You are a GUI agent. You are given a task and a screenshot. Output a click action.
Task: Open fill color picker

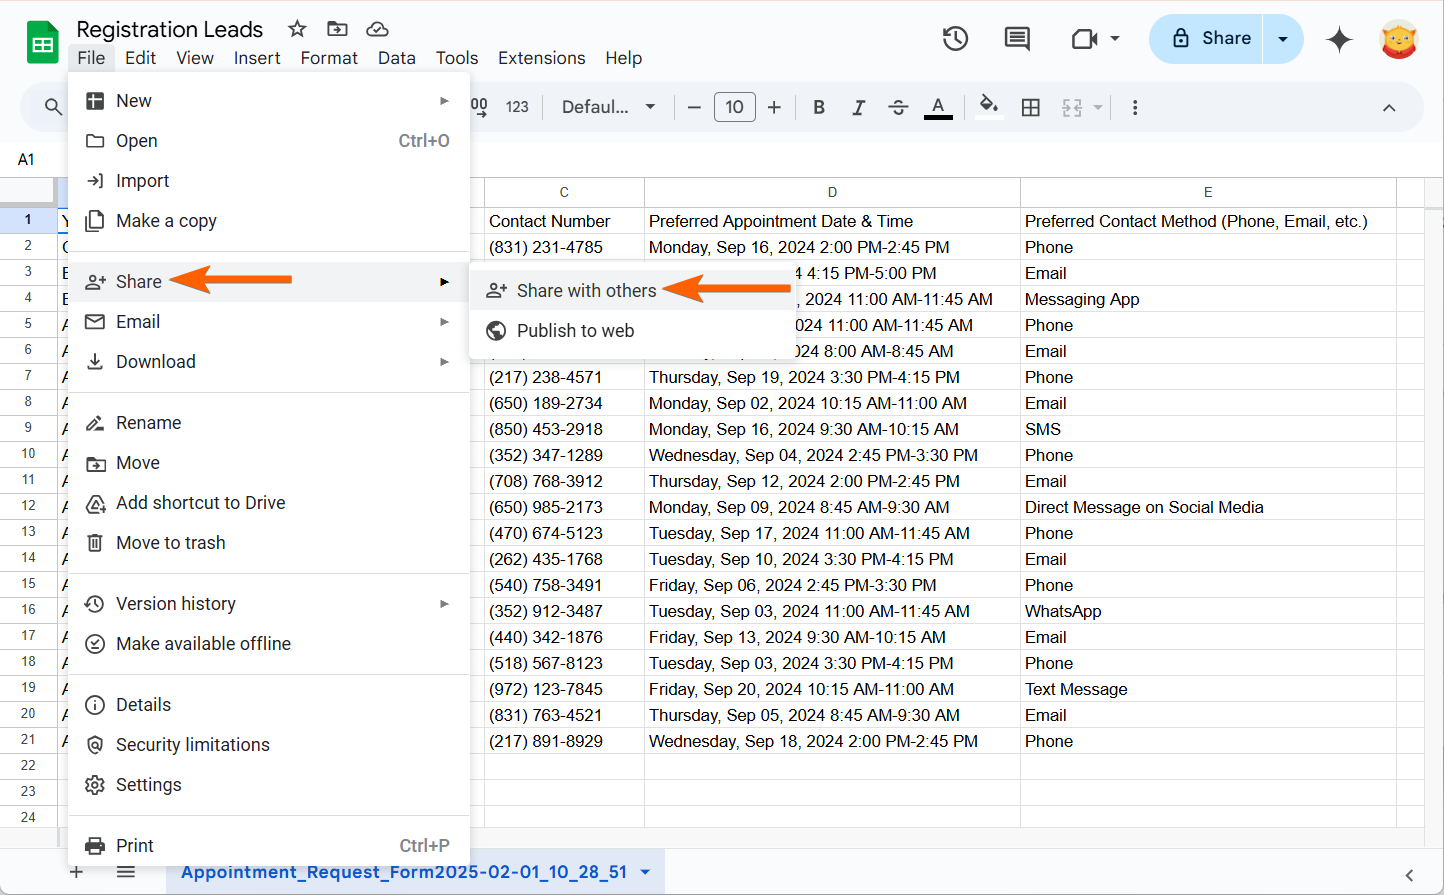coord(988,107)
